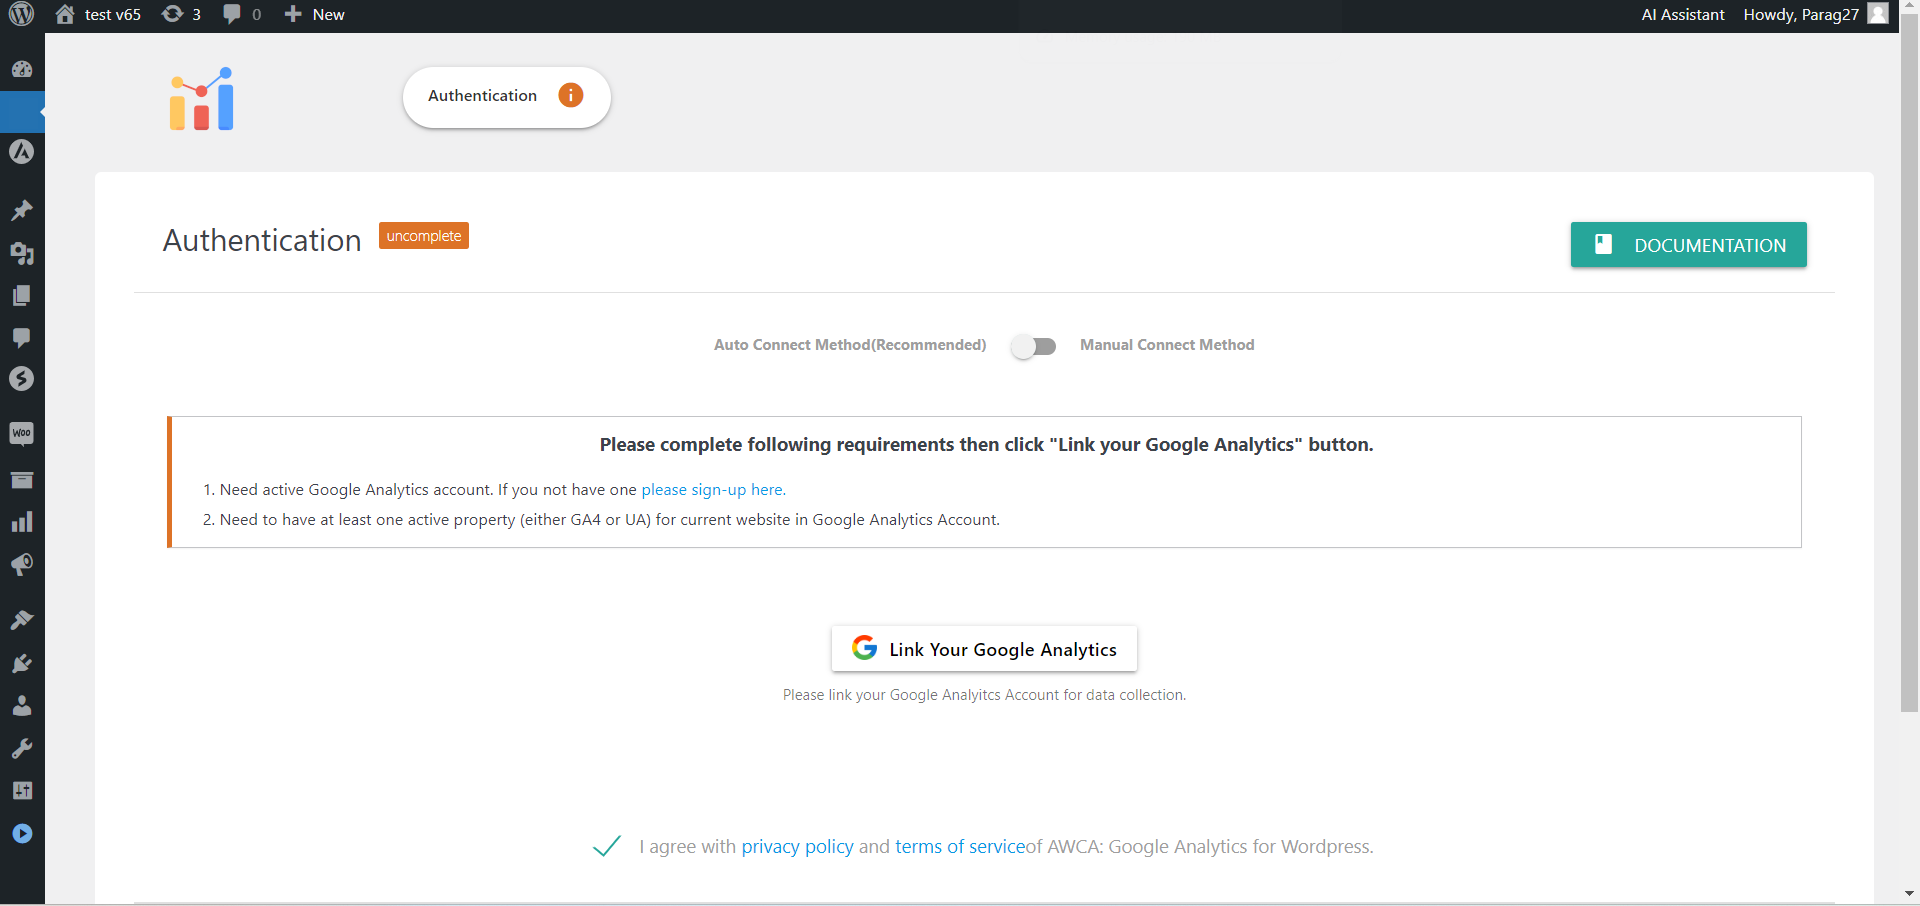Click Link Your Google Analytics button
1920x906 pixels.
(984, 649)
